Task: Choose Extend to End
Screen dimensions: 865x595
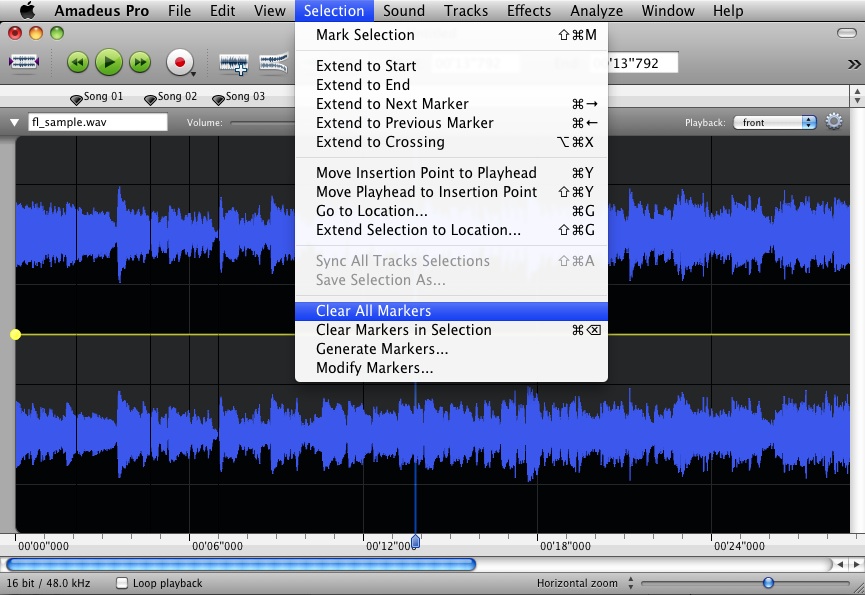Action: [451, 84]
